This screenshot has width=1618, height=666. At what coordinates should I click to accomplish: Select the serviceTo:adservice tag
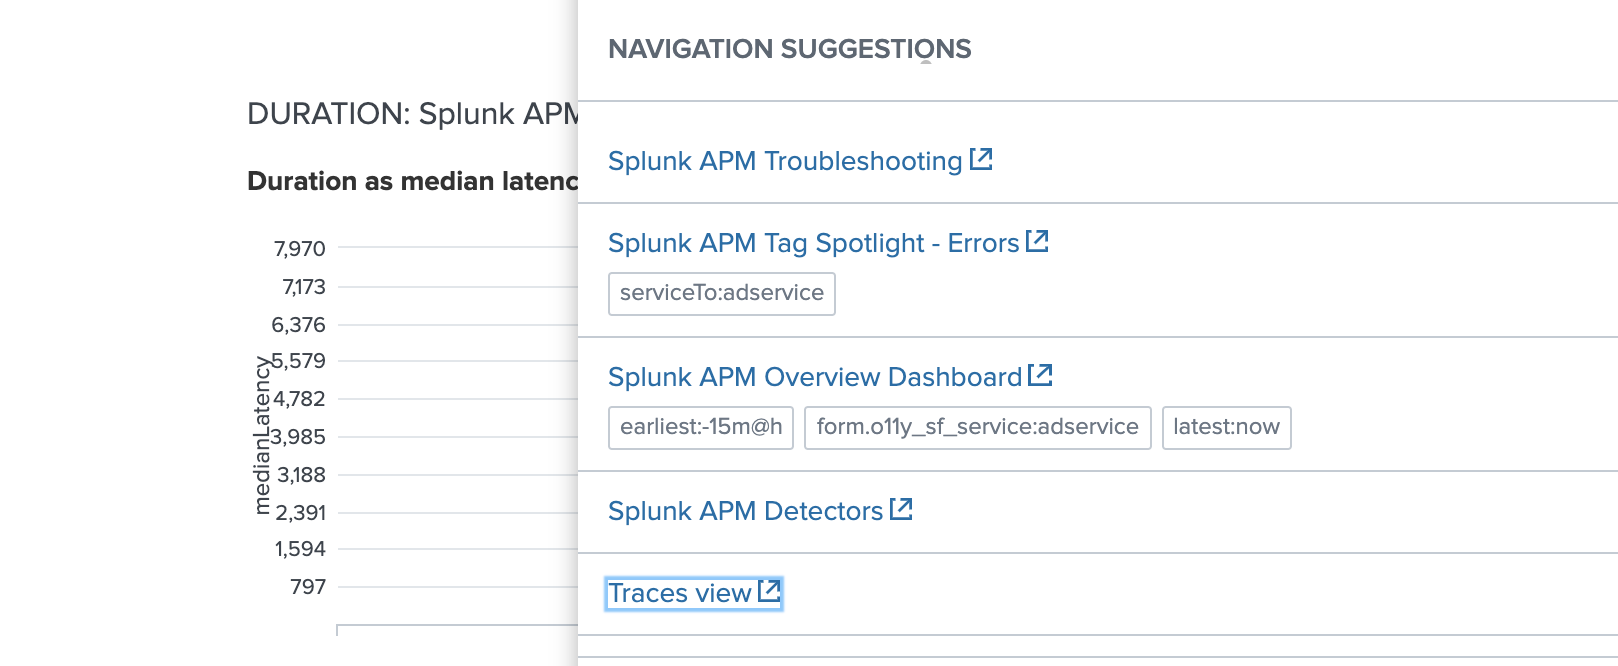[722, 293]
